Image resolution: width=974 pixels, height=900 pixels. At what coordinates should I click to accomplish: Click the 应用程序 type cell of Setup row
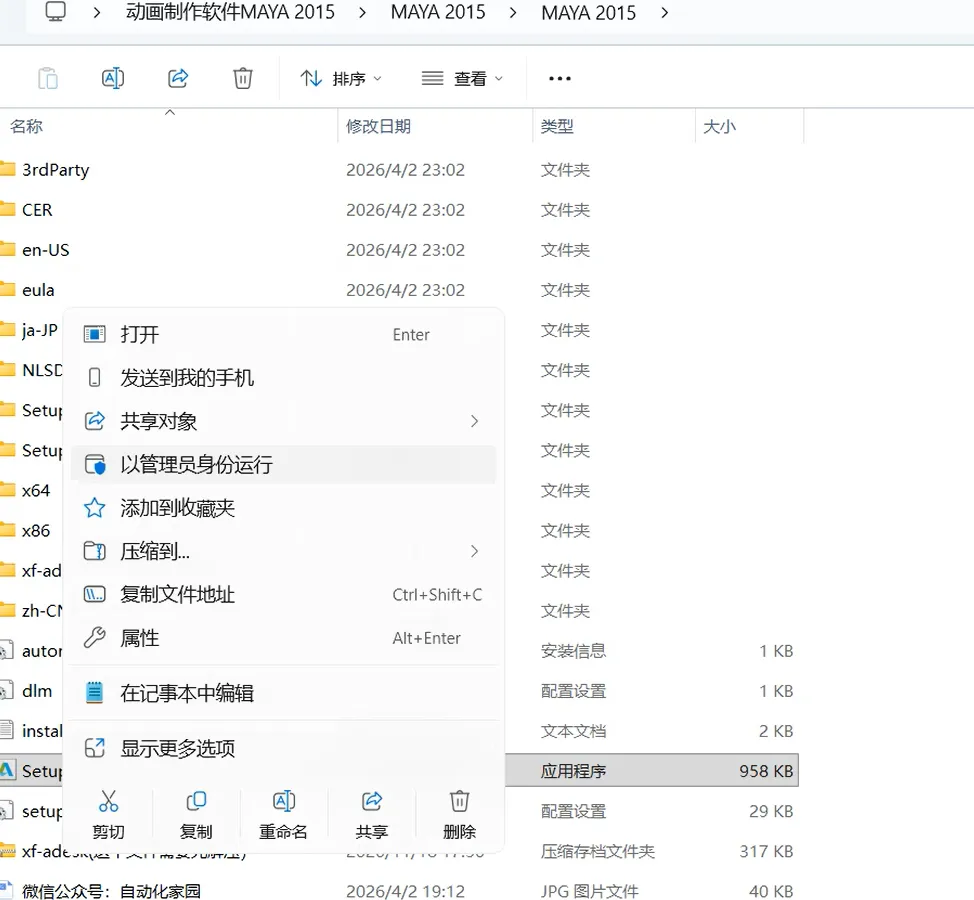573,771
